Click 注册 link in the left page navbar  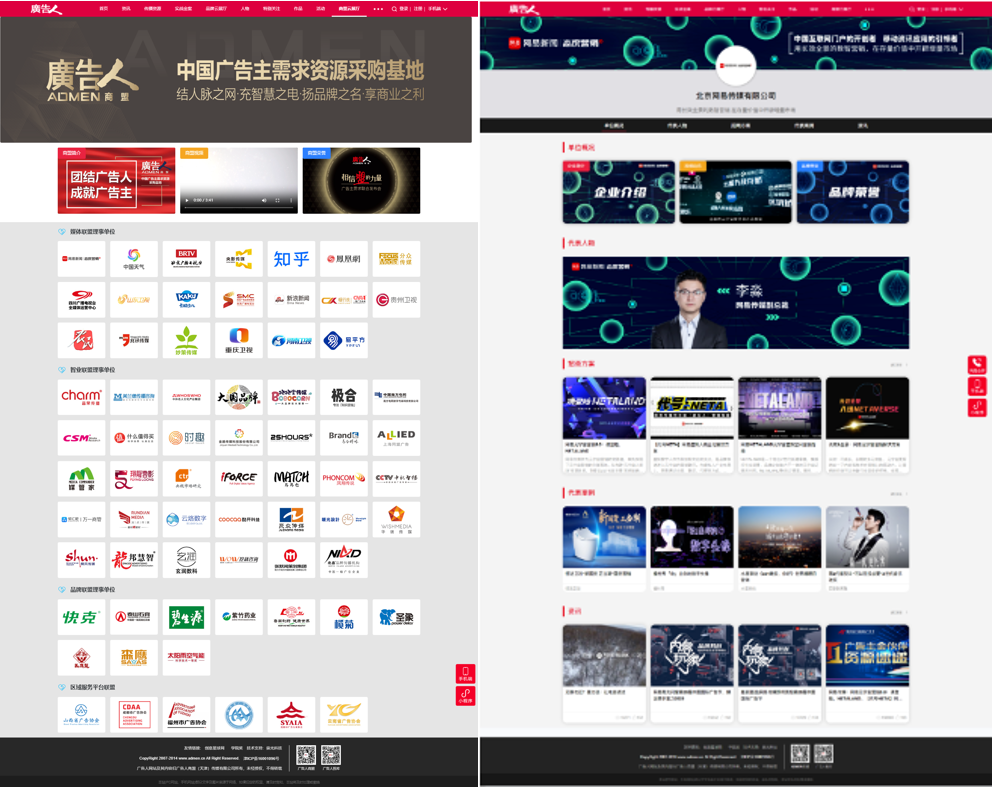[x=418, y=9]
